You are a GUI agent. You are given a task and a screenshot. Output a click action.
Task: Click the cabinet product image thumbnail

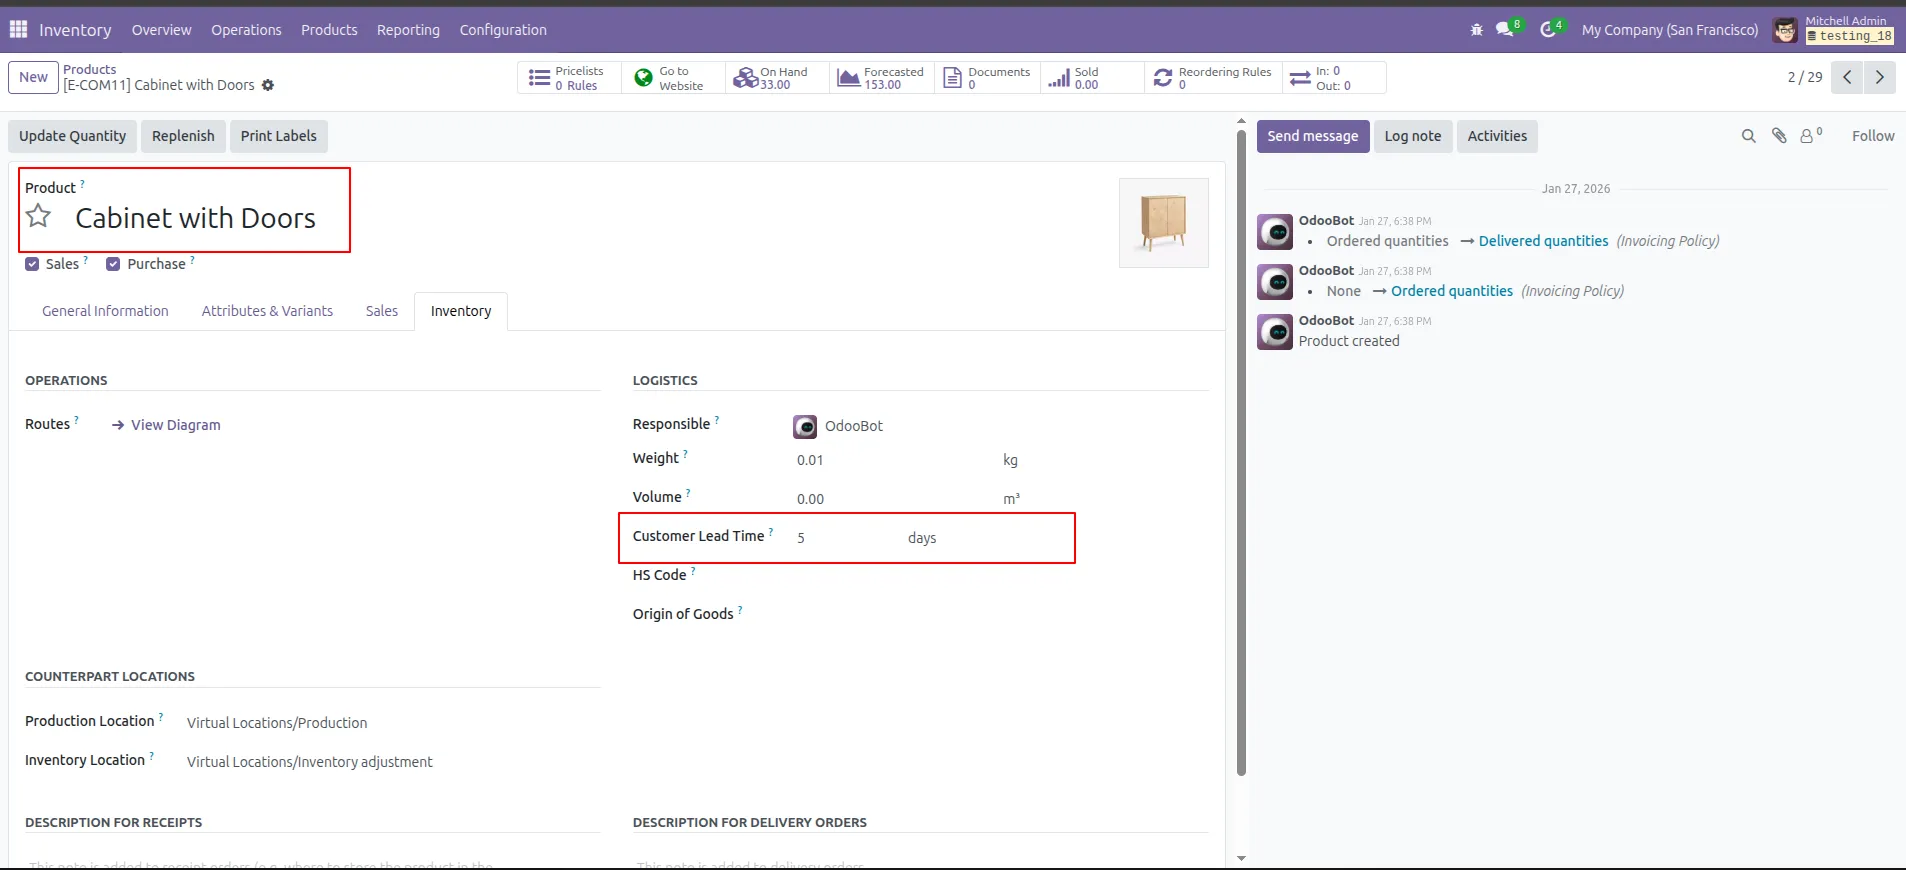pyautogui.click(x=1163, y=223)
